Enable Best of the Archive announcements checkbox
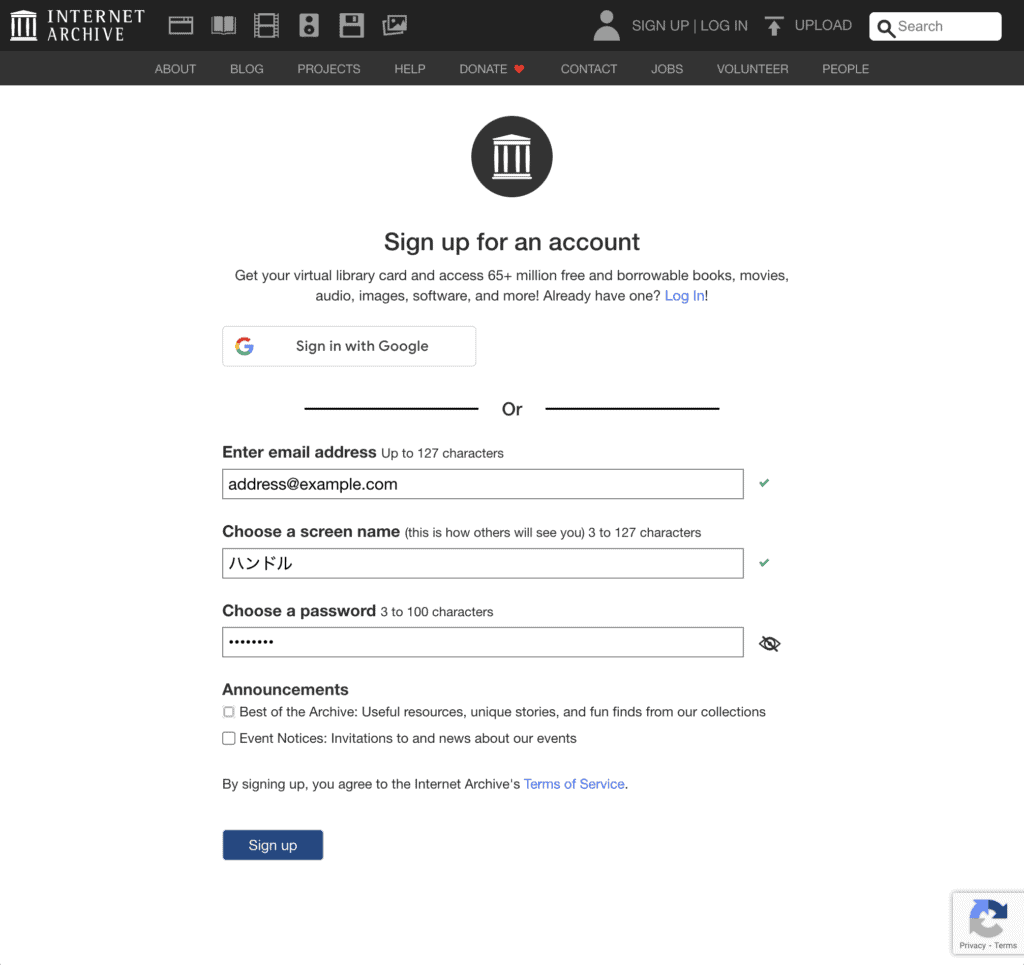Image resolution: width=1024 pixels, height=965 pixels. tap(229, 712)
